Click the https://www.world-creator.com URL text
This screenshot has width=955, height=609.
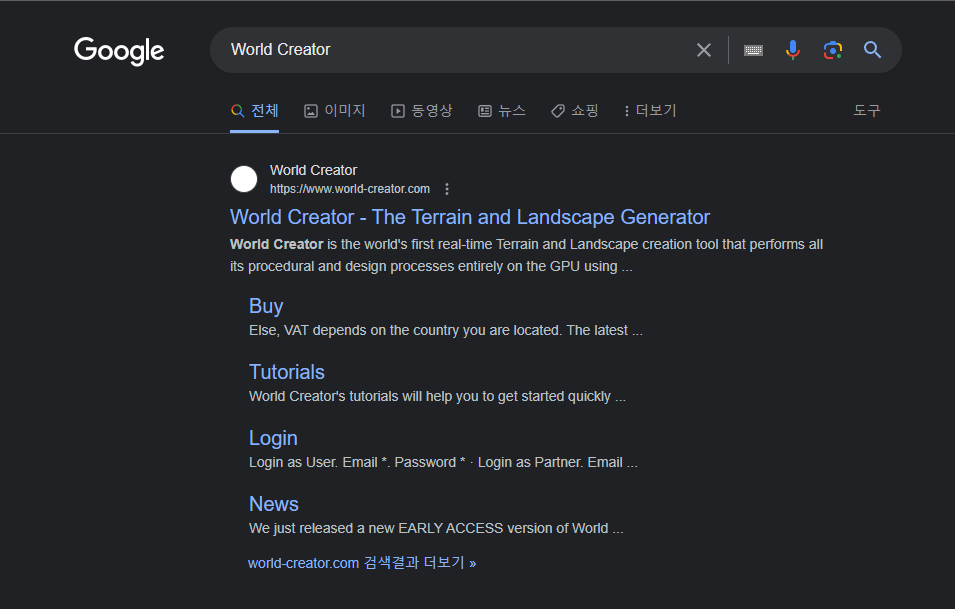point(350,189)
